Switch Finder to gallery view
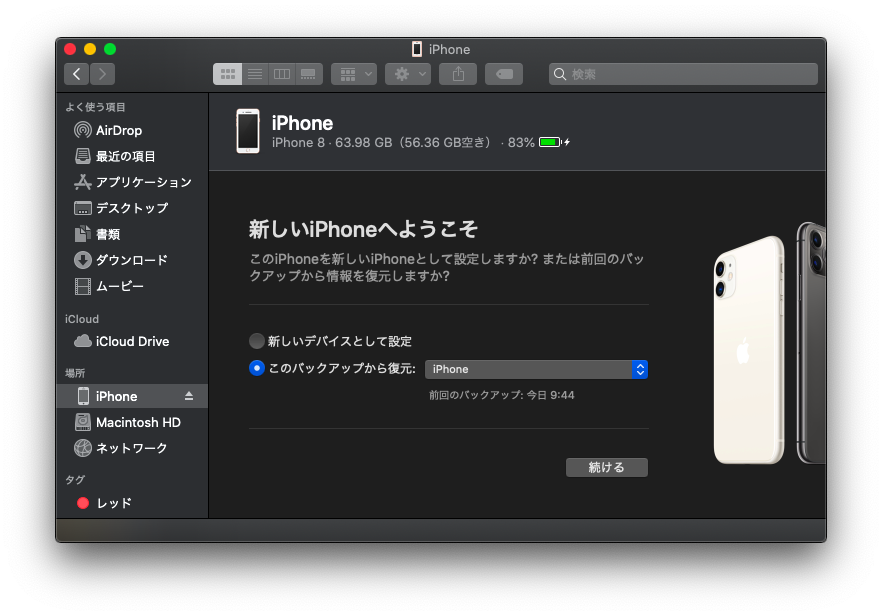The width and height of the screenshot is (882, 616). point(307,73)
